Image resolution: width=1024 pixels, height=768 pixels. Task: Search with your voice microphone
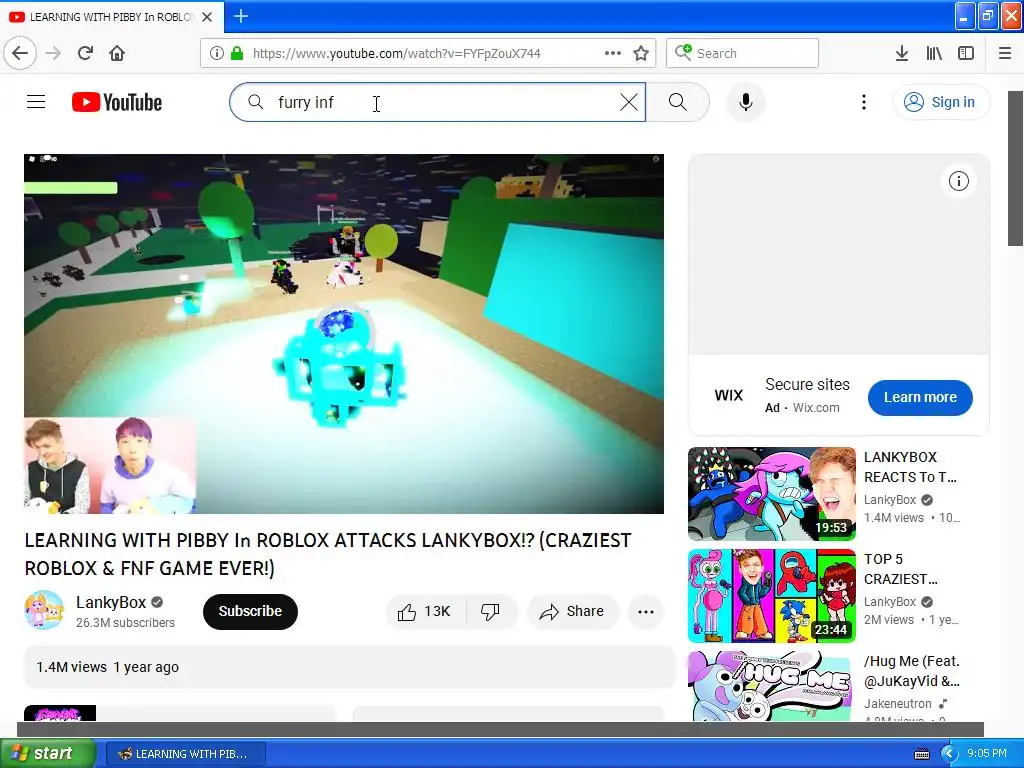746,102
